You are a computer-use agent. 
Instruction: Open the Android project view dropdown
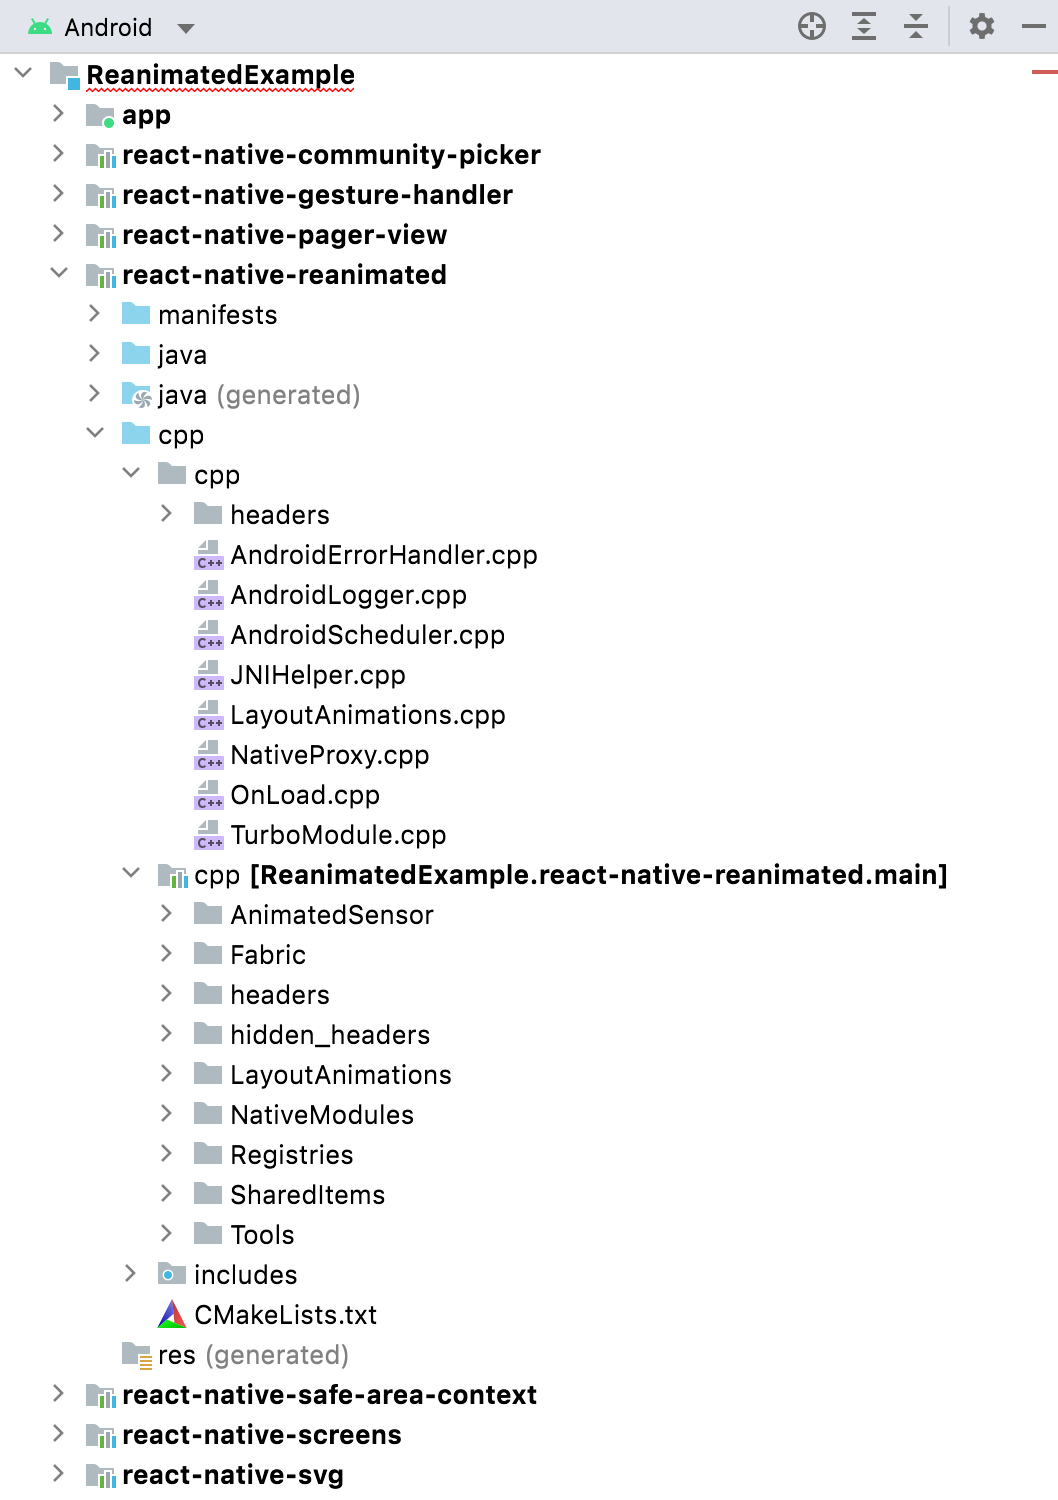coord(186,27)
